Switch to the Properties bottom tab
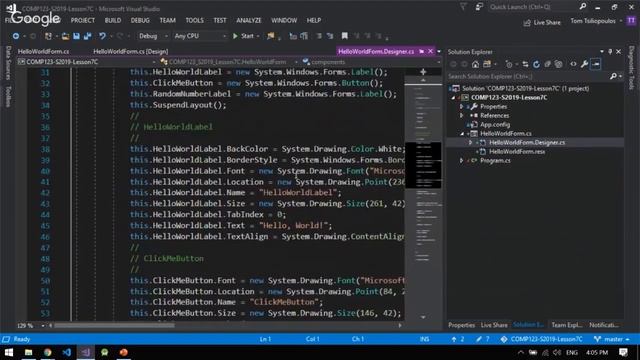Image resolution: width=640 pixels, height=360 pixels. click(x=462, y=325)
